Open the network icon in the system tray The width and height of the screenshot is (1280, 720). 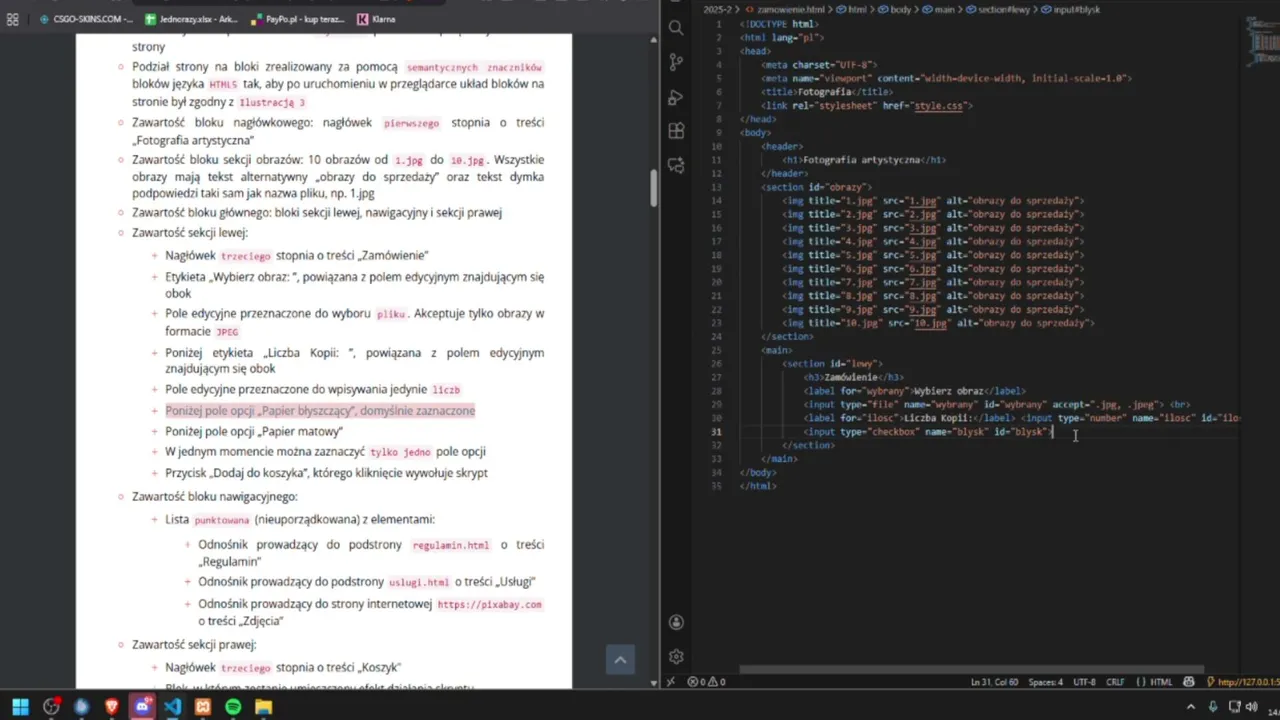(x=1234, y=707)
